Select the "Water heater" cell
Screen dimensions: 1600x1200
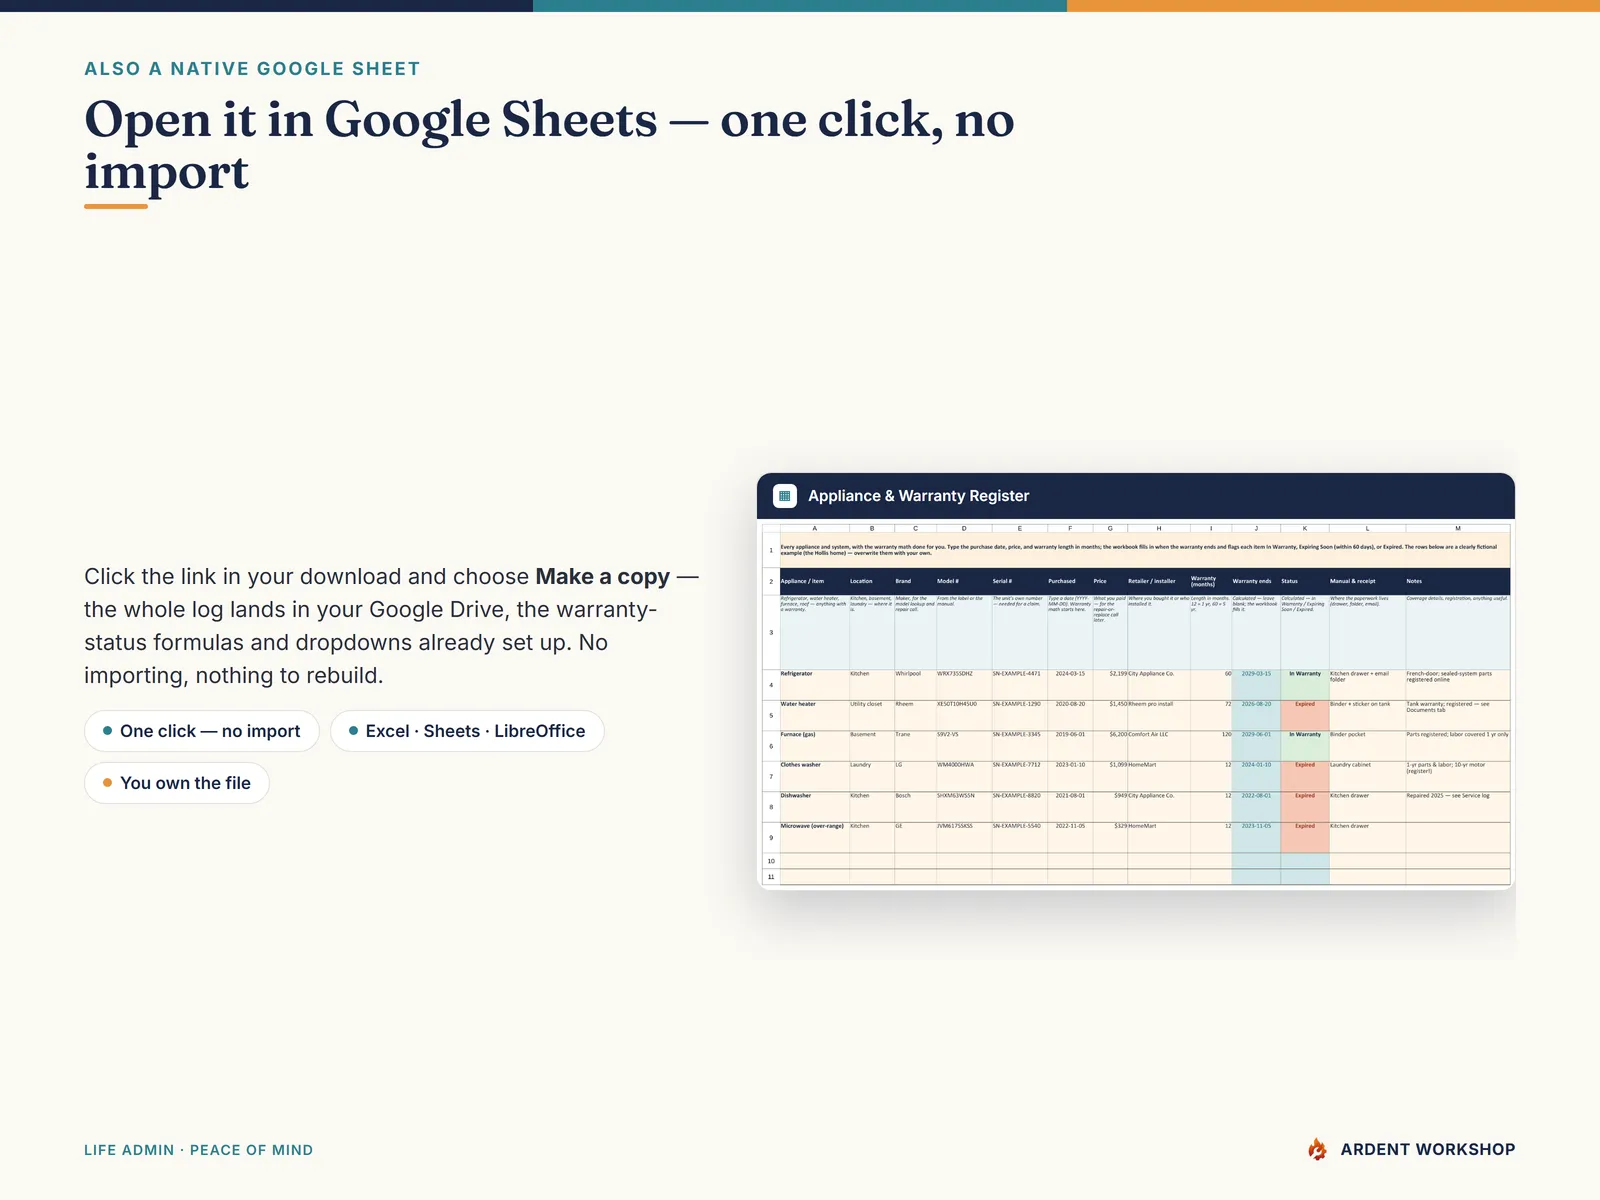point(814,715)
